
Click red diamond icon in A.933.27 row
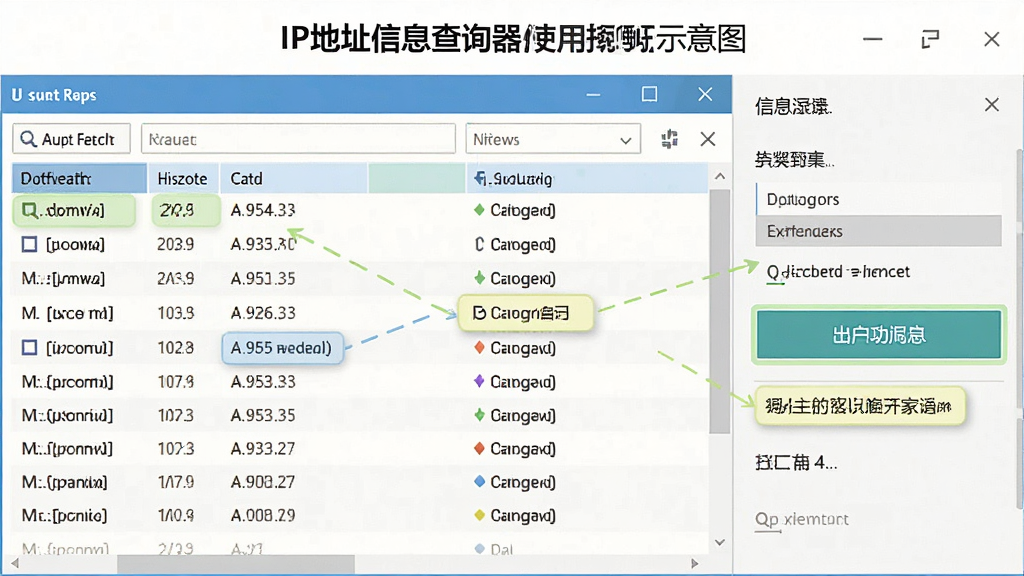coord(479,448)
